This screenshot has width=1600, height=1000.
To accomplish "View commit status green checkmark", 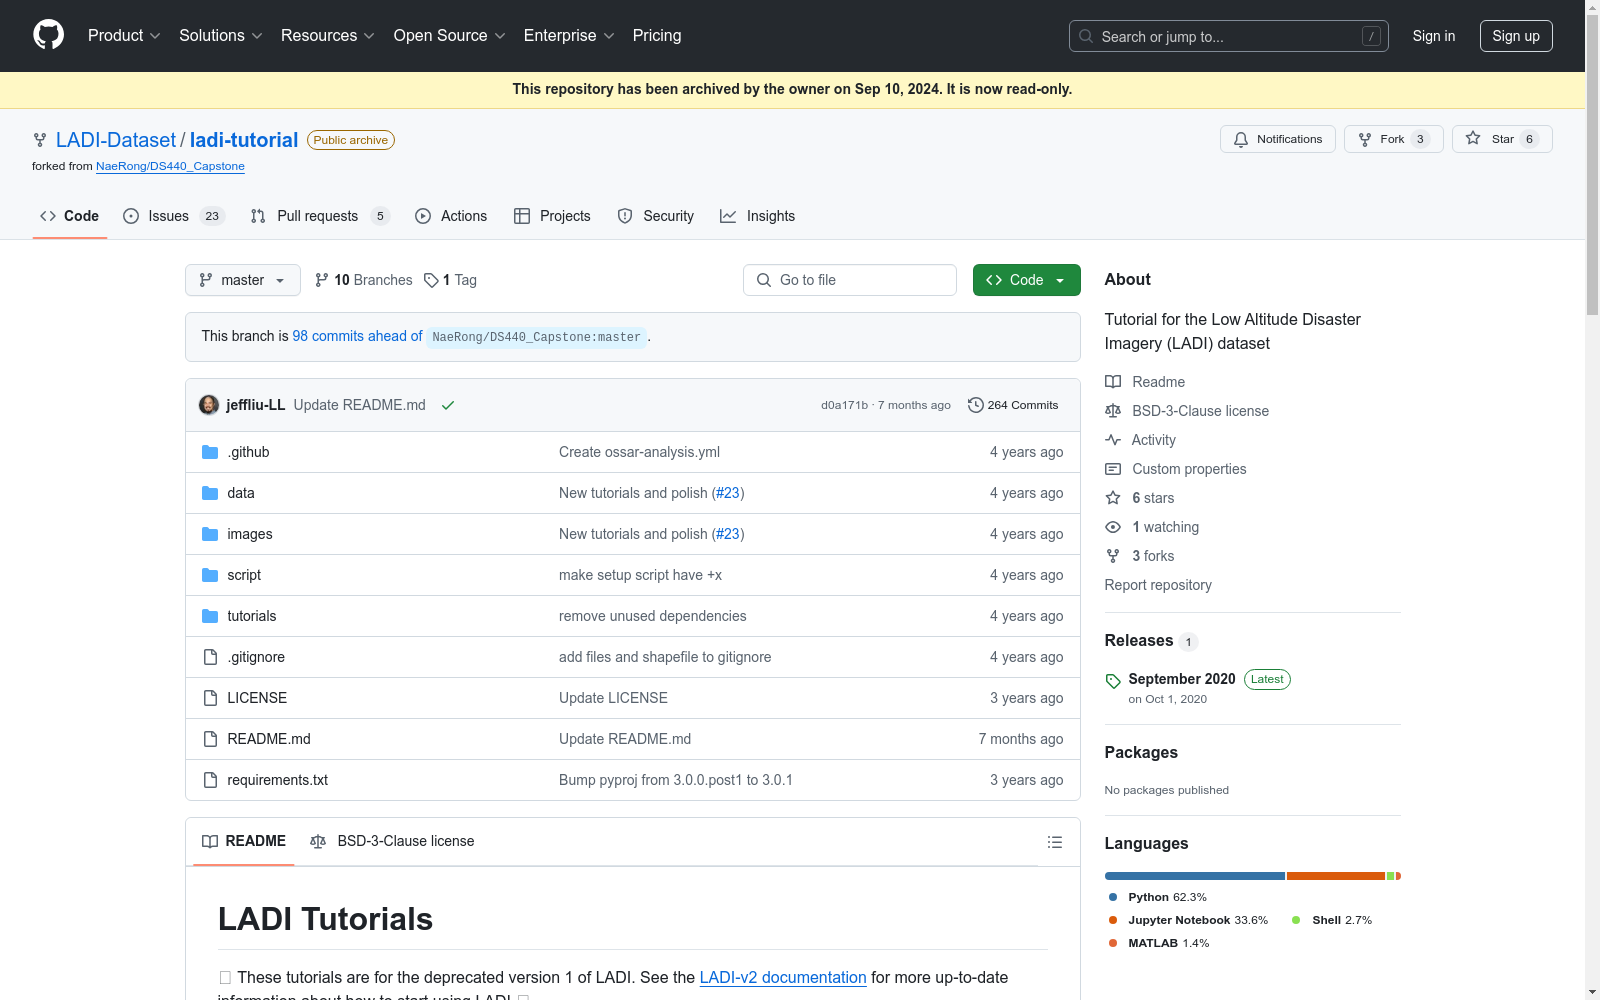I will click(x=448, y=405).
